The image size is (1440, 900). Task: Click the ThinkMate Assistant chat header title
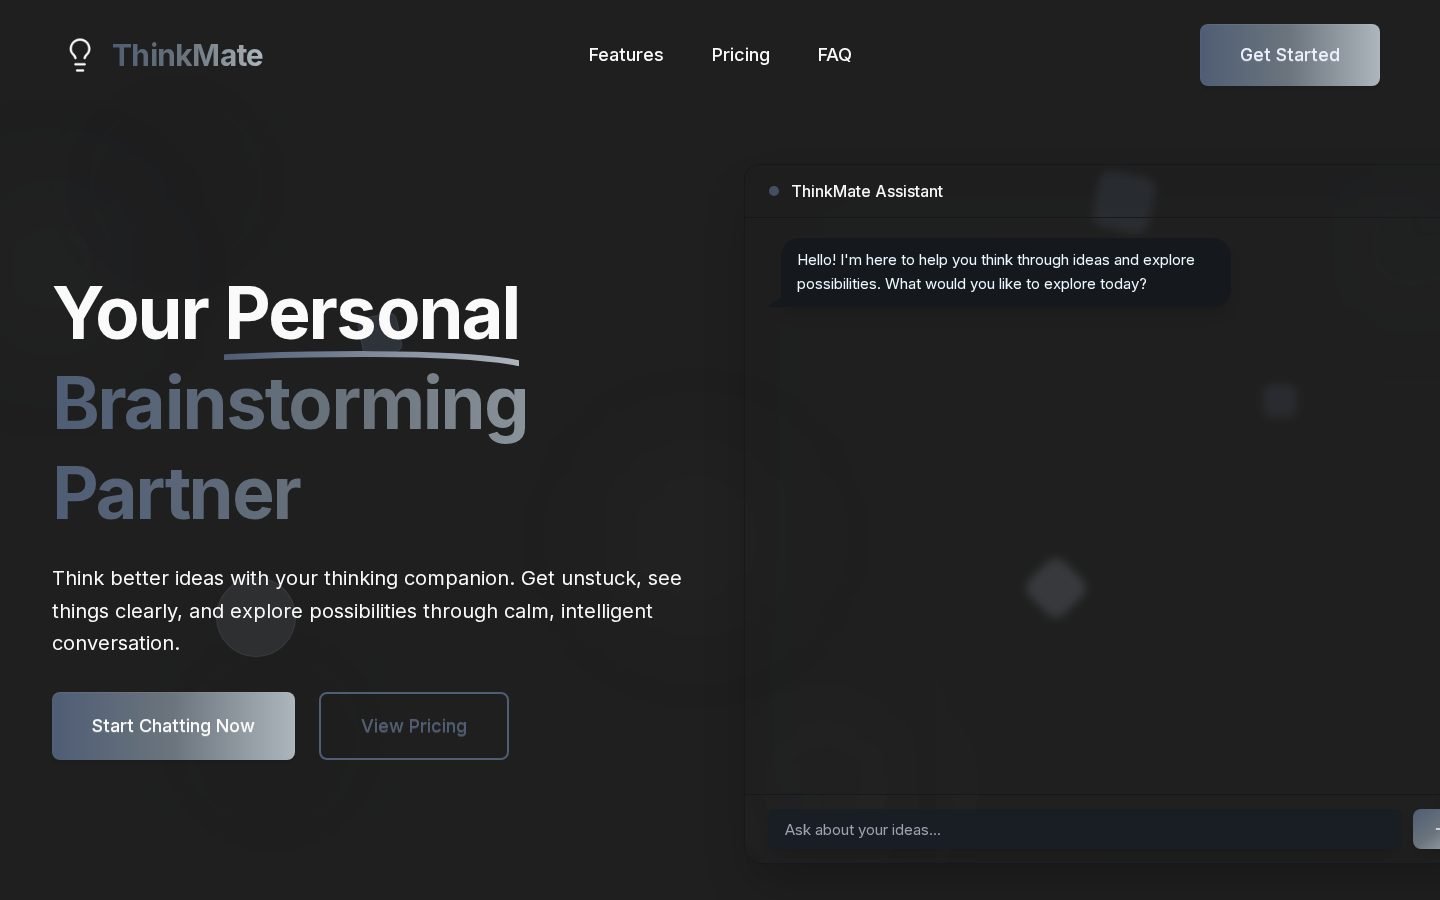(867, 191)
